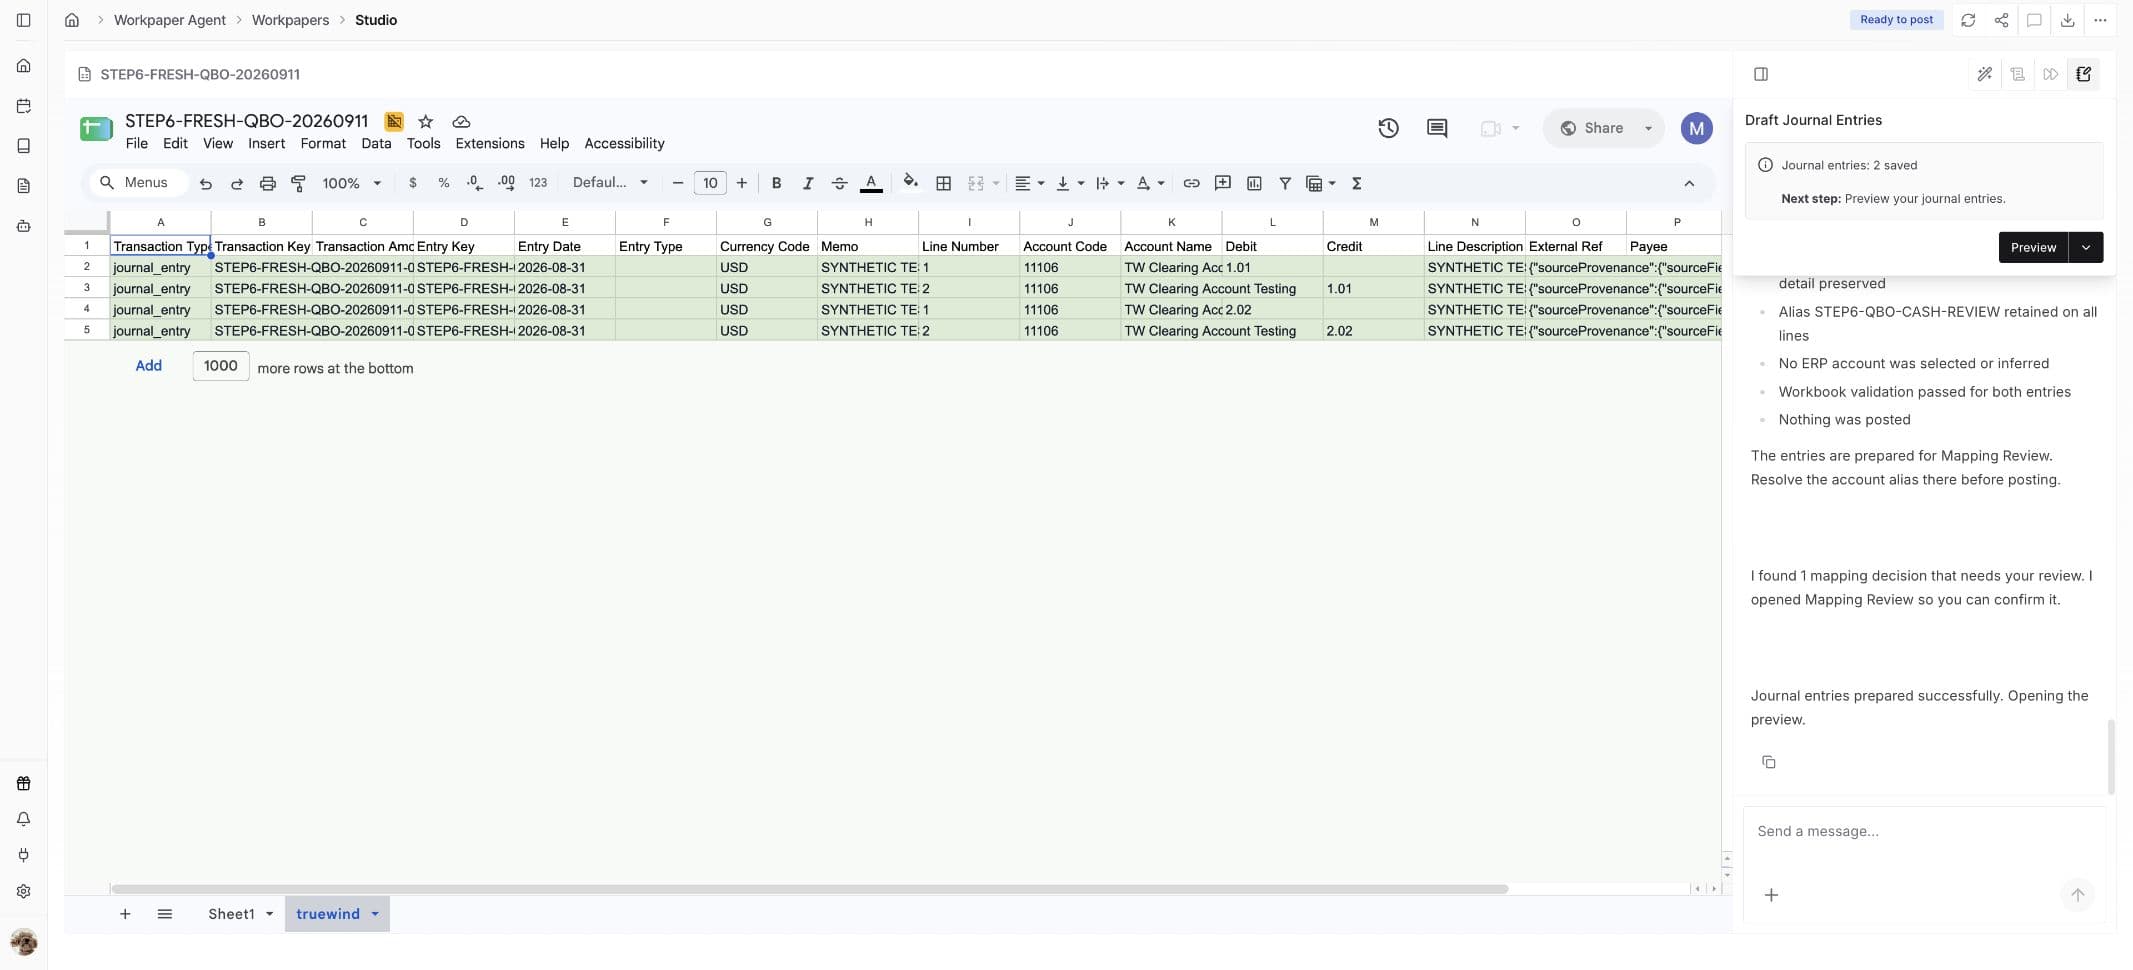
Task: Open the borders tool
Action: point(943,183)
